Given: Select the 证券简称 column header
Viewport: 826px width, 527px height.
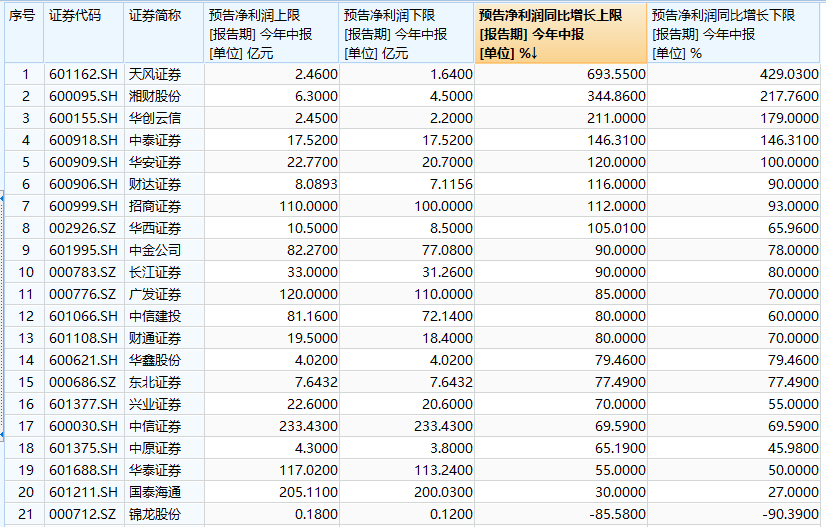Looking at the screenshot, I should [164, 33].
